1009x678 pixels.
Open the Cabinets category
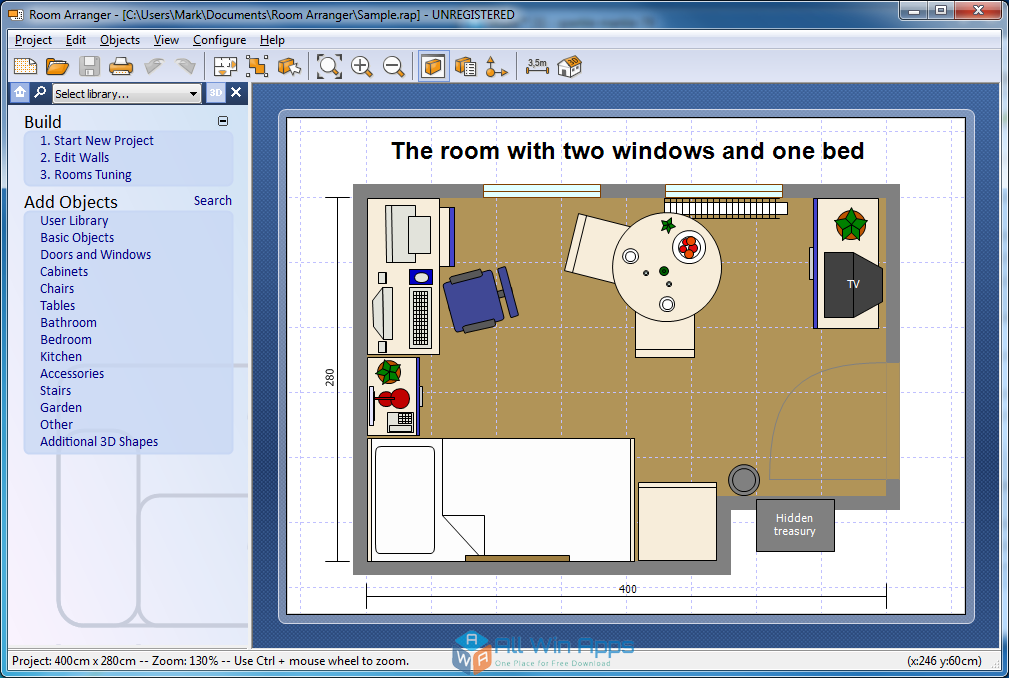pos(64,271)
